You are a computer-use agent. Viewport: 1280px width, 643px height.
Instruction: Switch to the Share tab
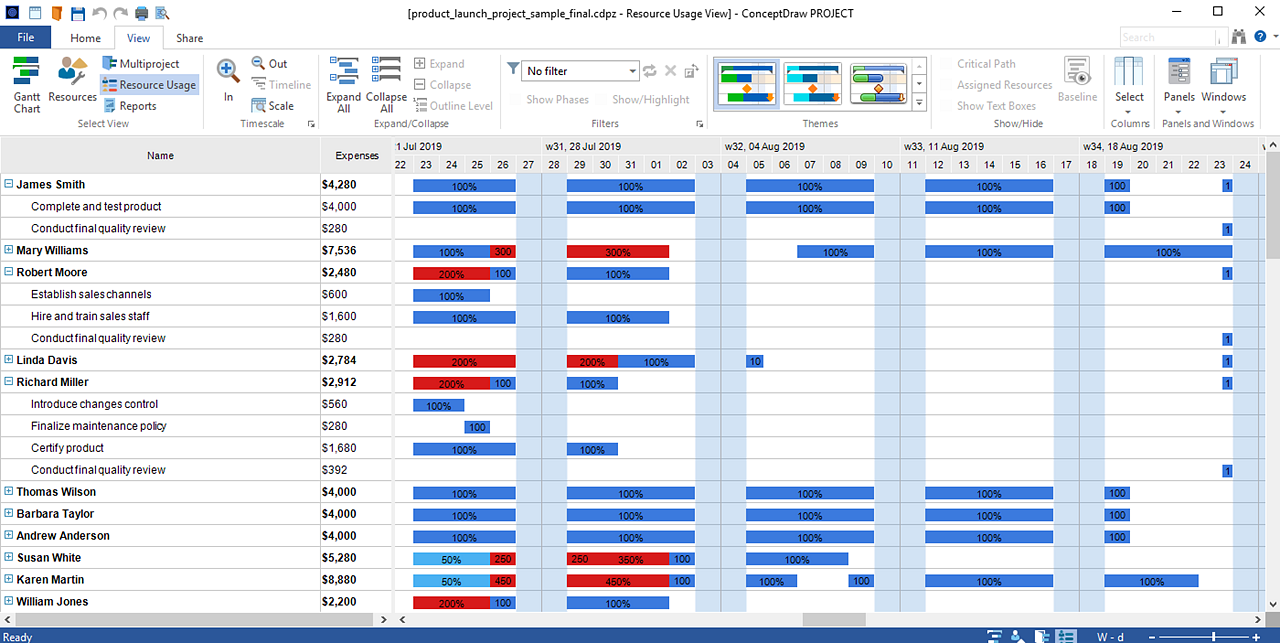189,38
